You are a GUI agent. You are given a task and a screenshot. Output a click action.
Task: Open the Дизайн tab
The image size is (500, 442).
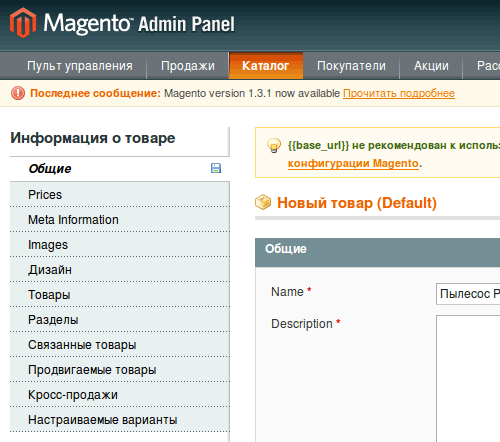120,269
